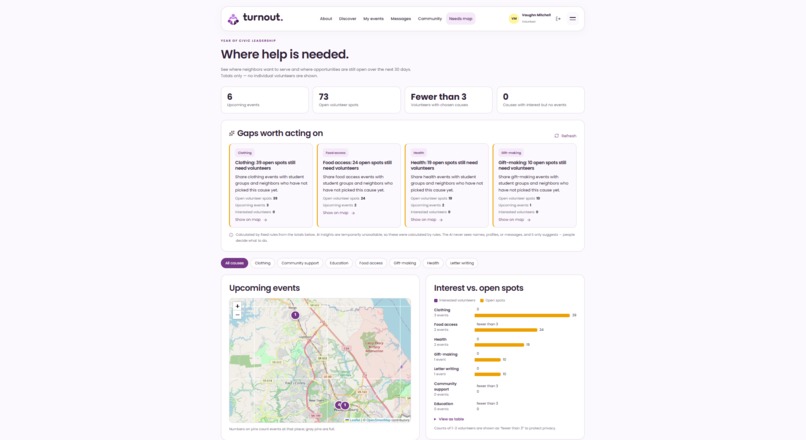This screenshot has height=440, width=806.
Task: Click the Vaughn Mitchell user name
Action: pos(536,15)
